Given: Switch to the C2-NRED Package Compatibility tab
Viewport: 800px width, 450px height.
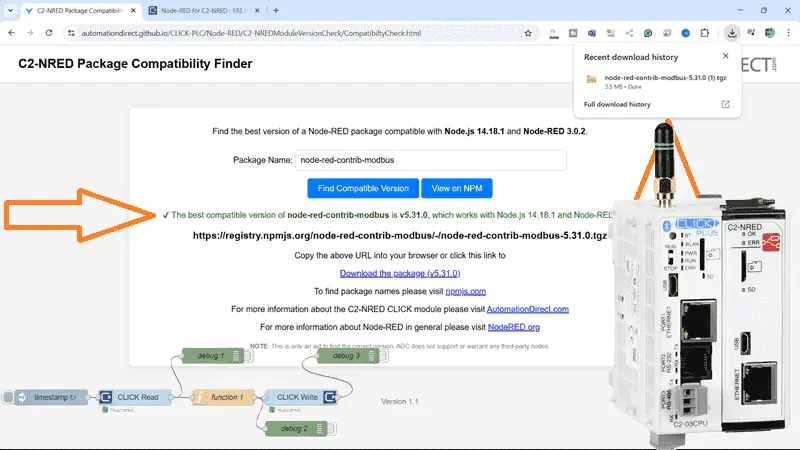Looking at the screenshot, I should (81, 11).
